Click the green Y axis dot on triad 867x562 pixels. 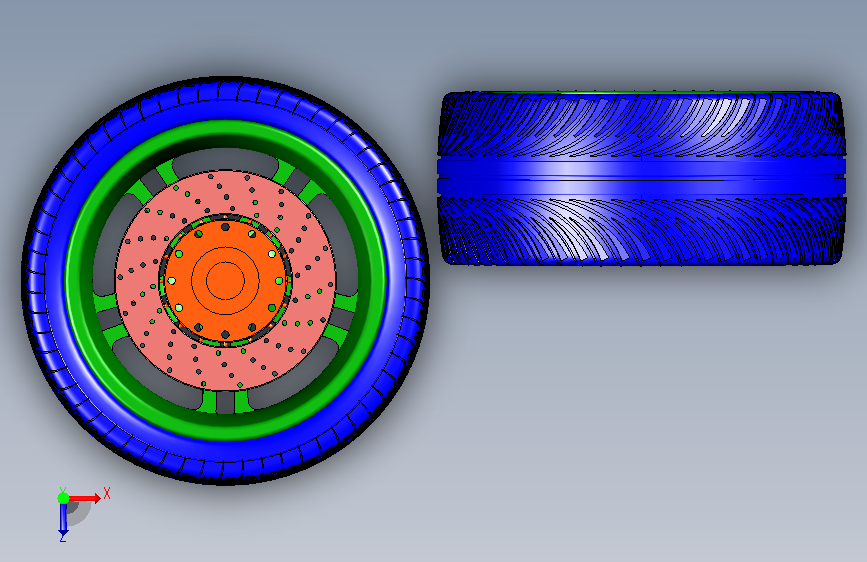pyautogui.click(x=64, y=498)
